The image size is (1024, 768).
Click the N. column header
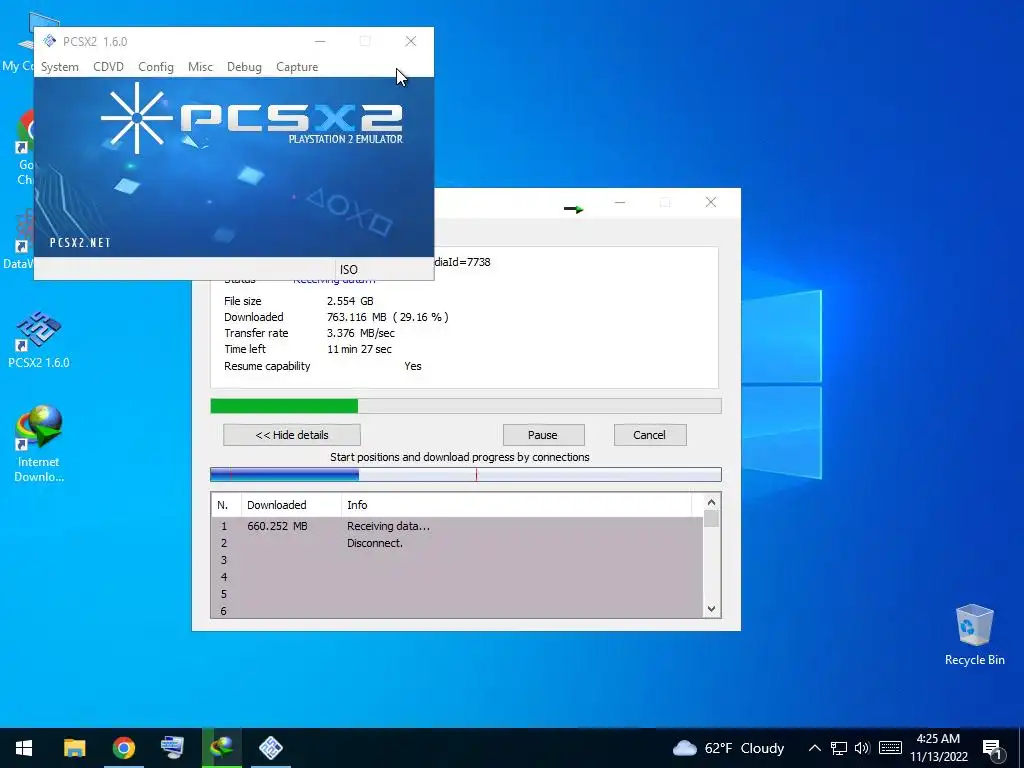pos(226,505)
